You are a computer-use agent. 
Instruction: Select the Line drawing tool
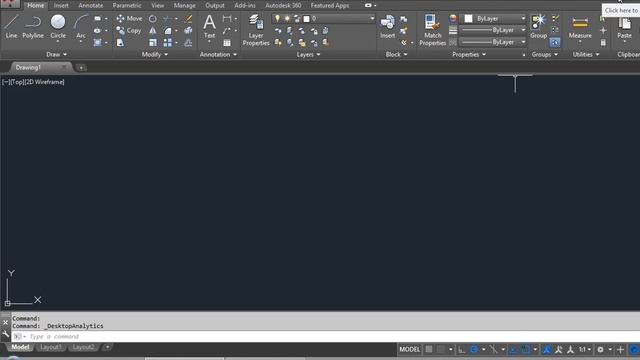tap(11, 27)
